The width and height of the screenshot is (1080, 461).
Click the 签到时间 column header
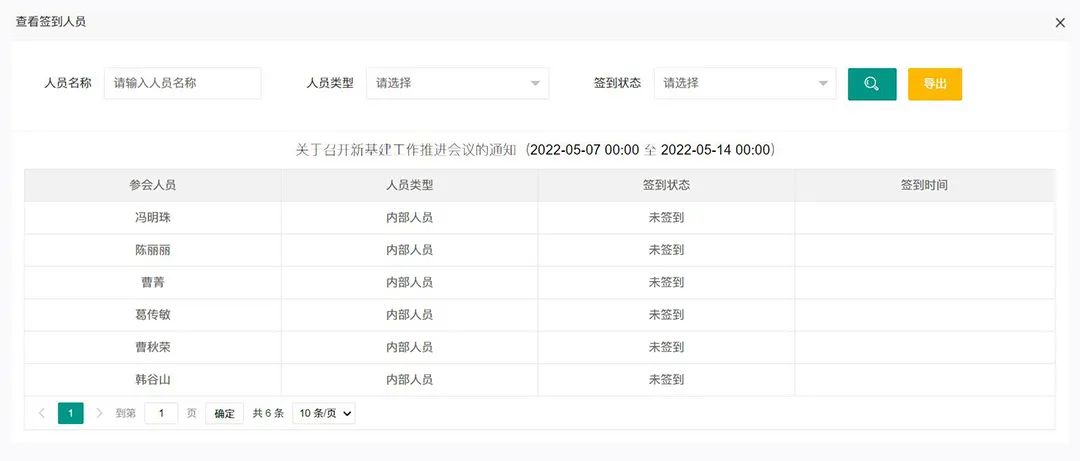coord(924,185)
